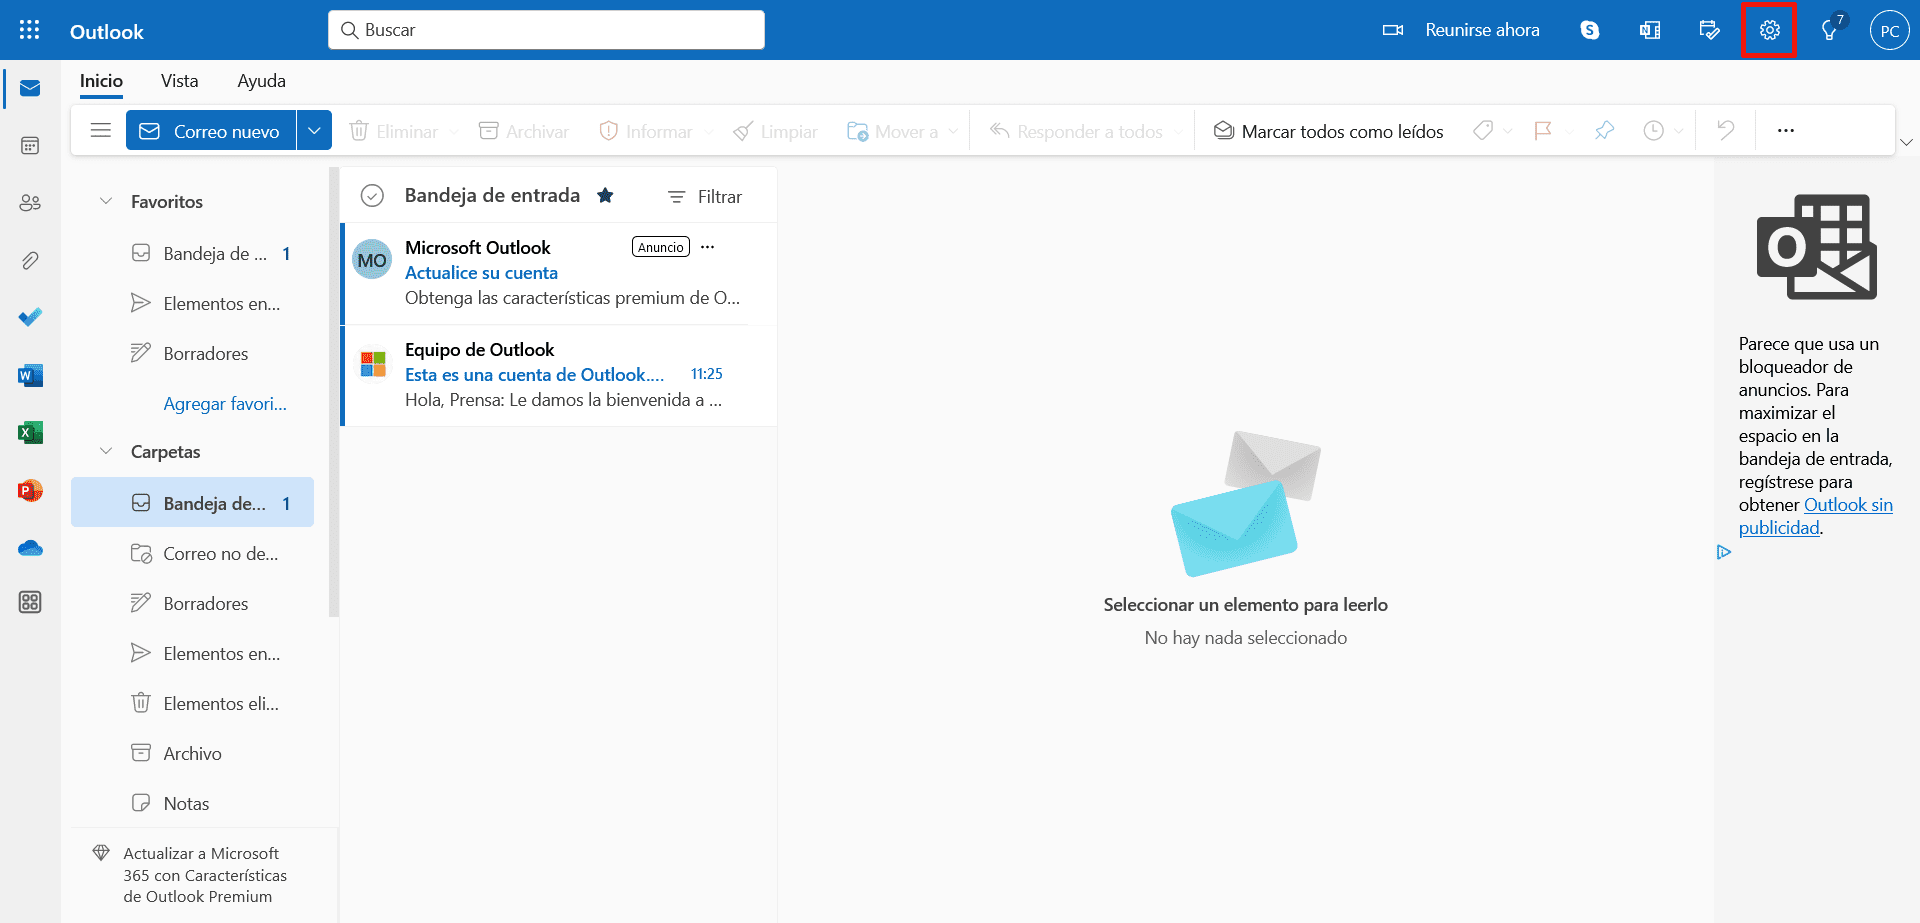Open OneDrive cloud icon
Screen dimensions: 1920x923
pyautogui.click(x=30, y=548)
